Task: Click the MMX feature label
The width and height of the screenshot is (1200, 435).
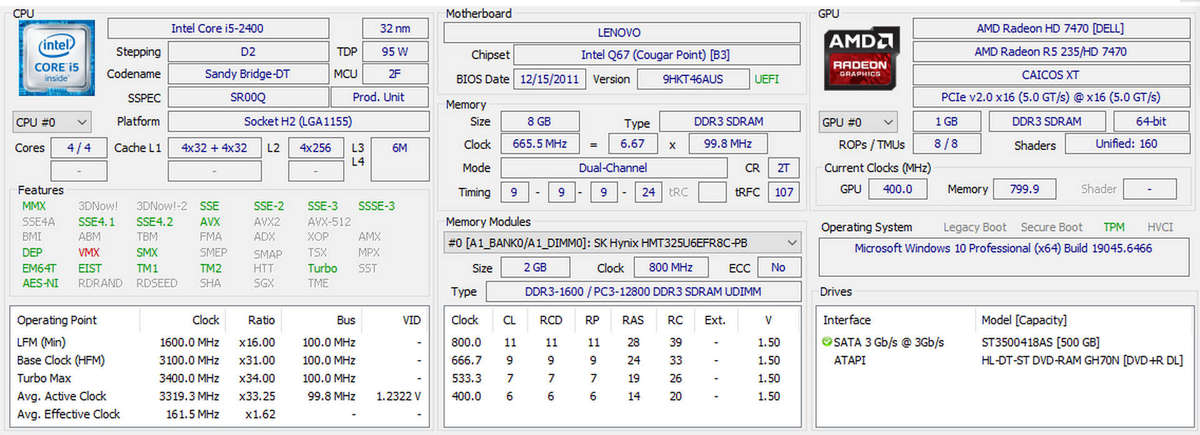Action: (34, 206)
